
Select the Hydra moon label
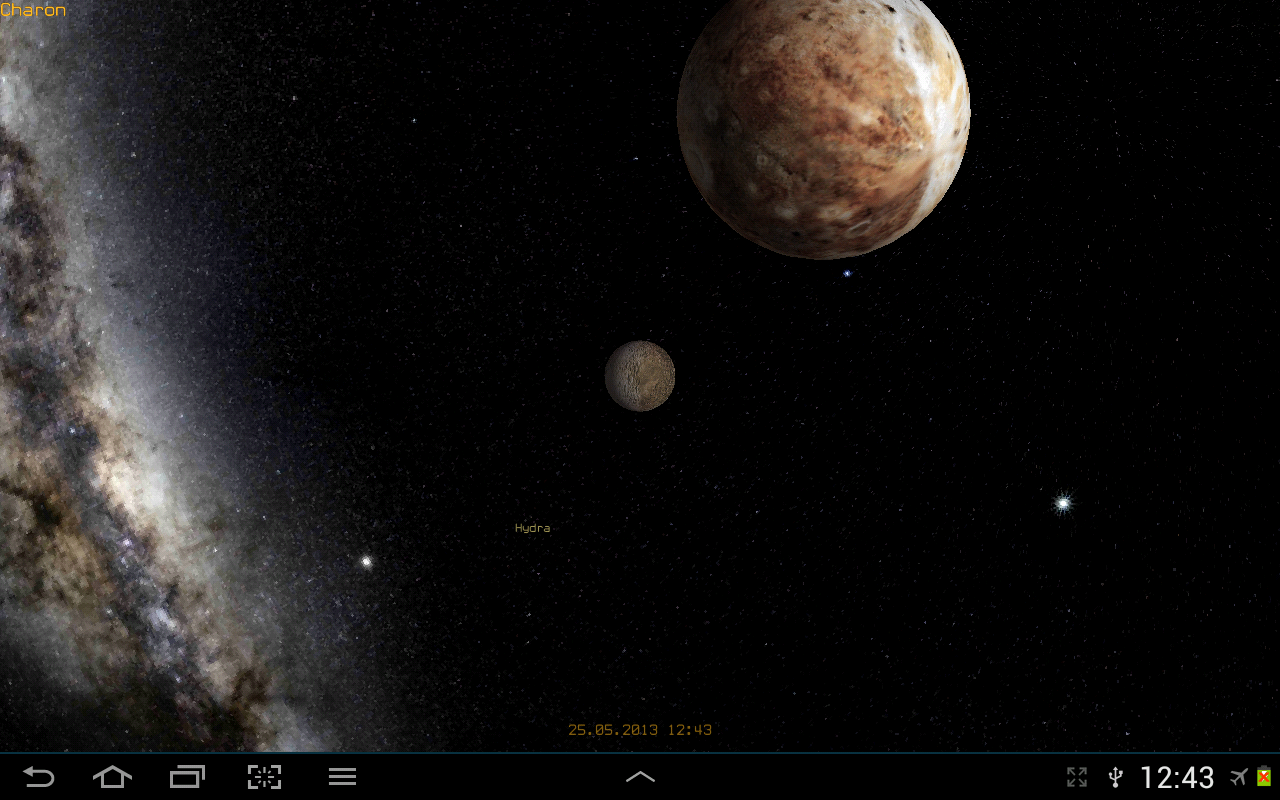pos(532,528)
